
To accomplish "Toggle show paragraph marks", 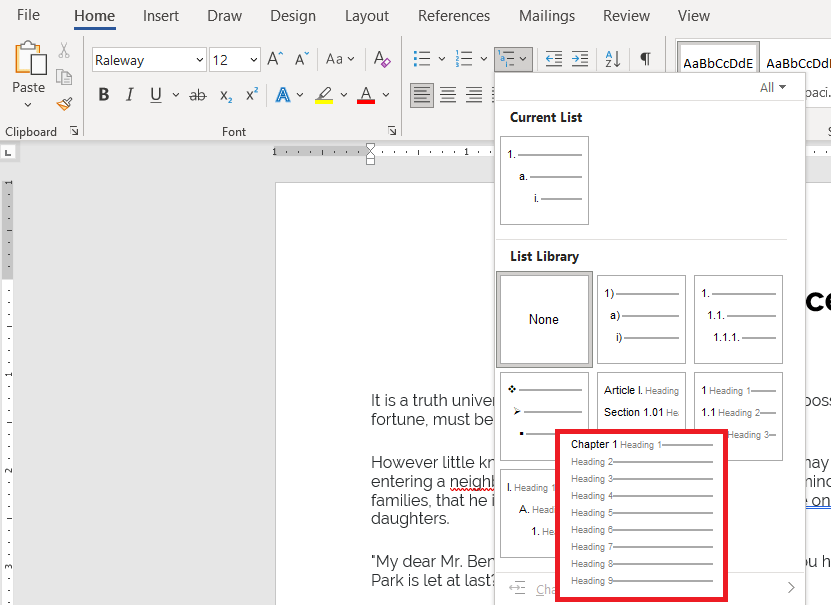I will tap(645, 59).
